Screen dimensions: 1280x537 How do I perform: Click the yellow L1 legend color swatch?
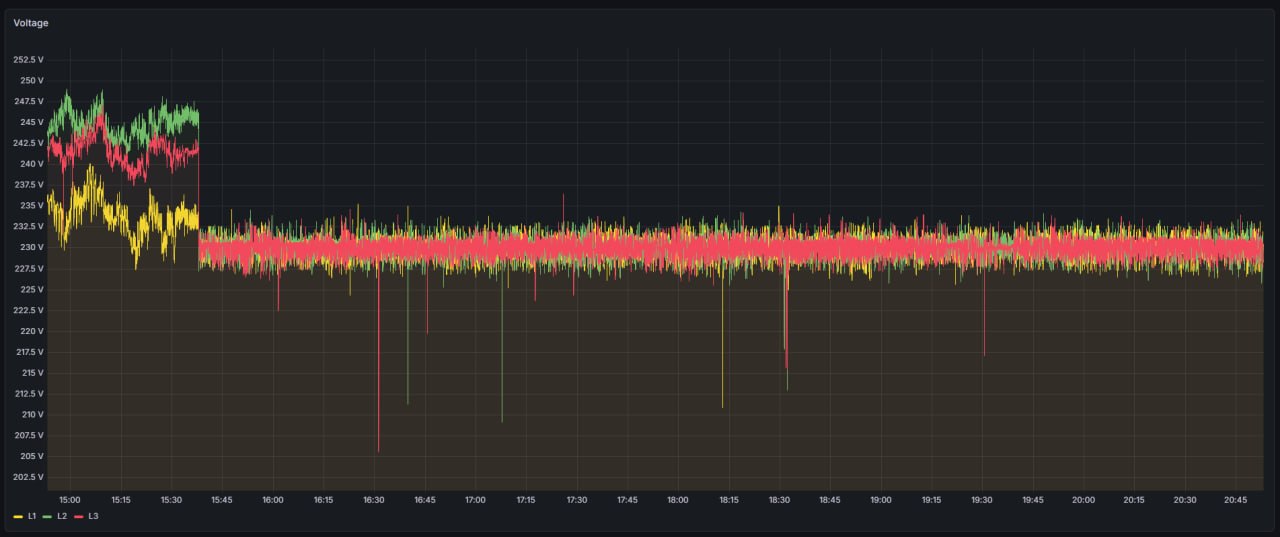(x=18, y=516)
